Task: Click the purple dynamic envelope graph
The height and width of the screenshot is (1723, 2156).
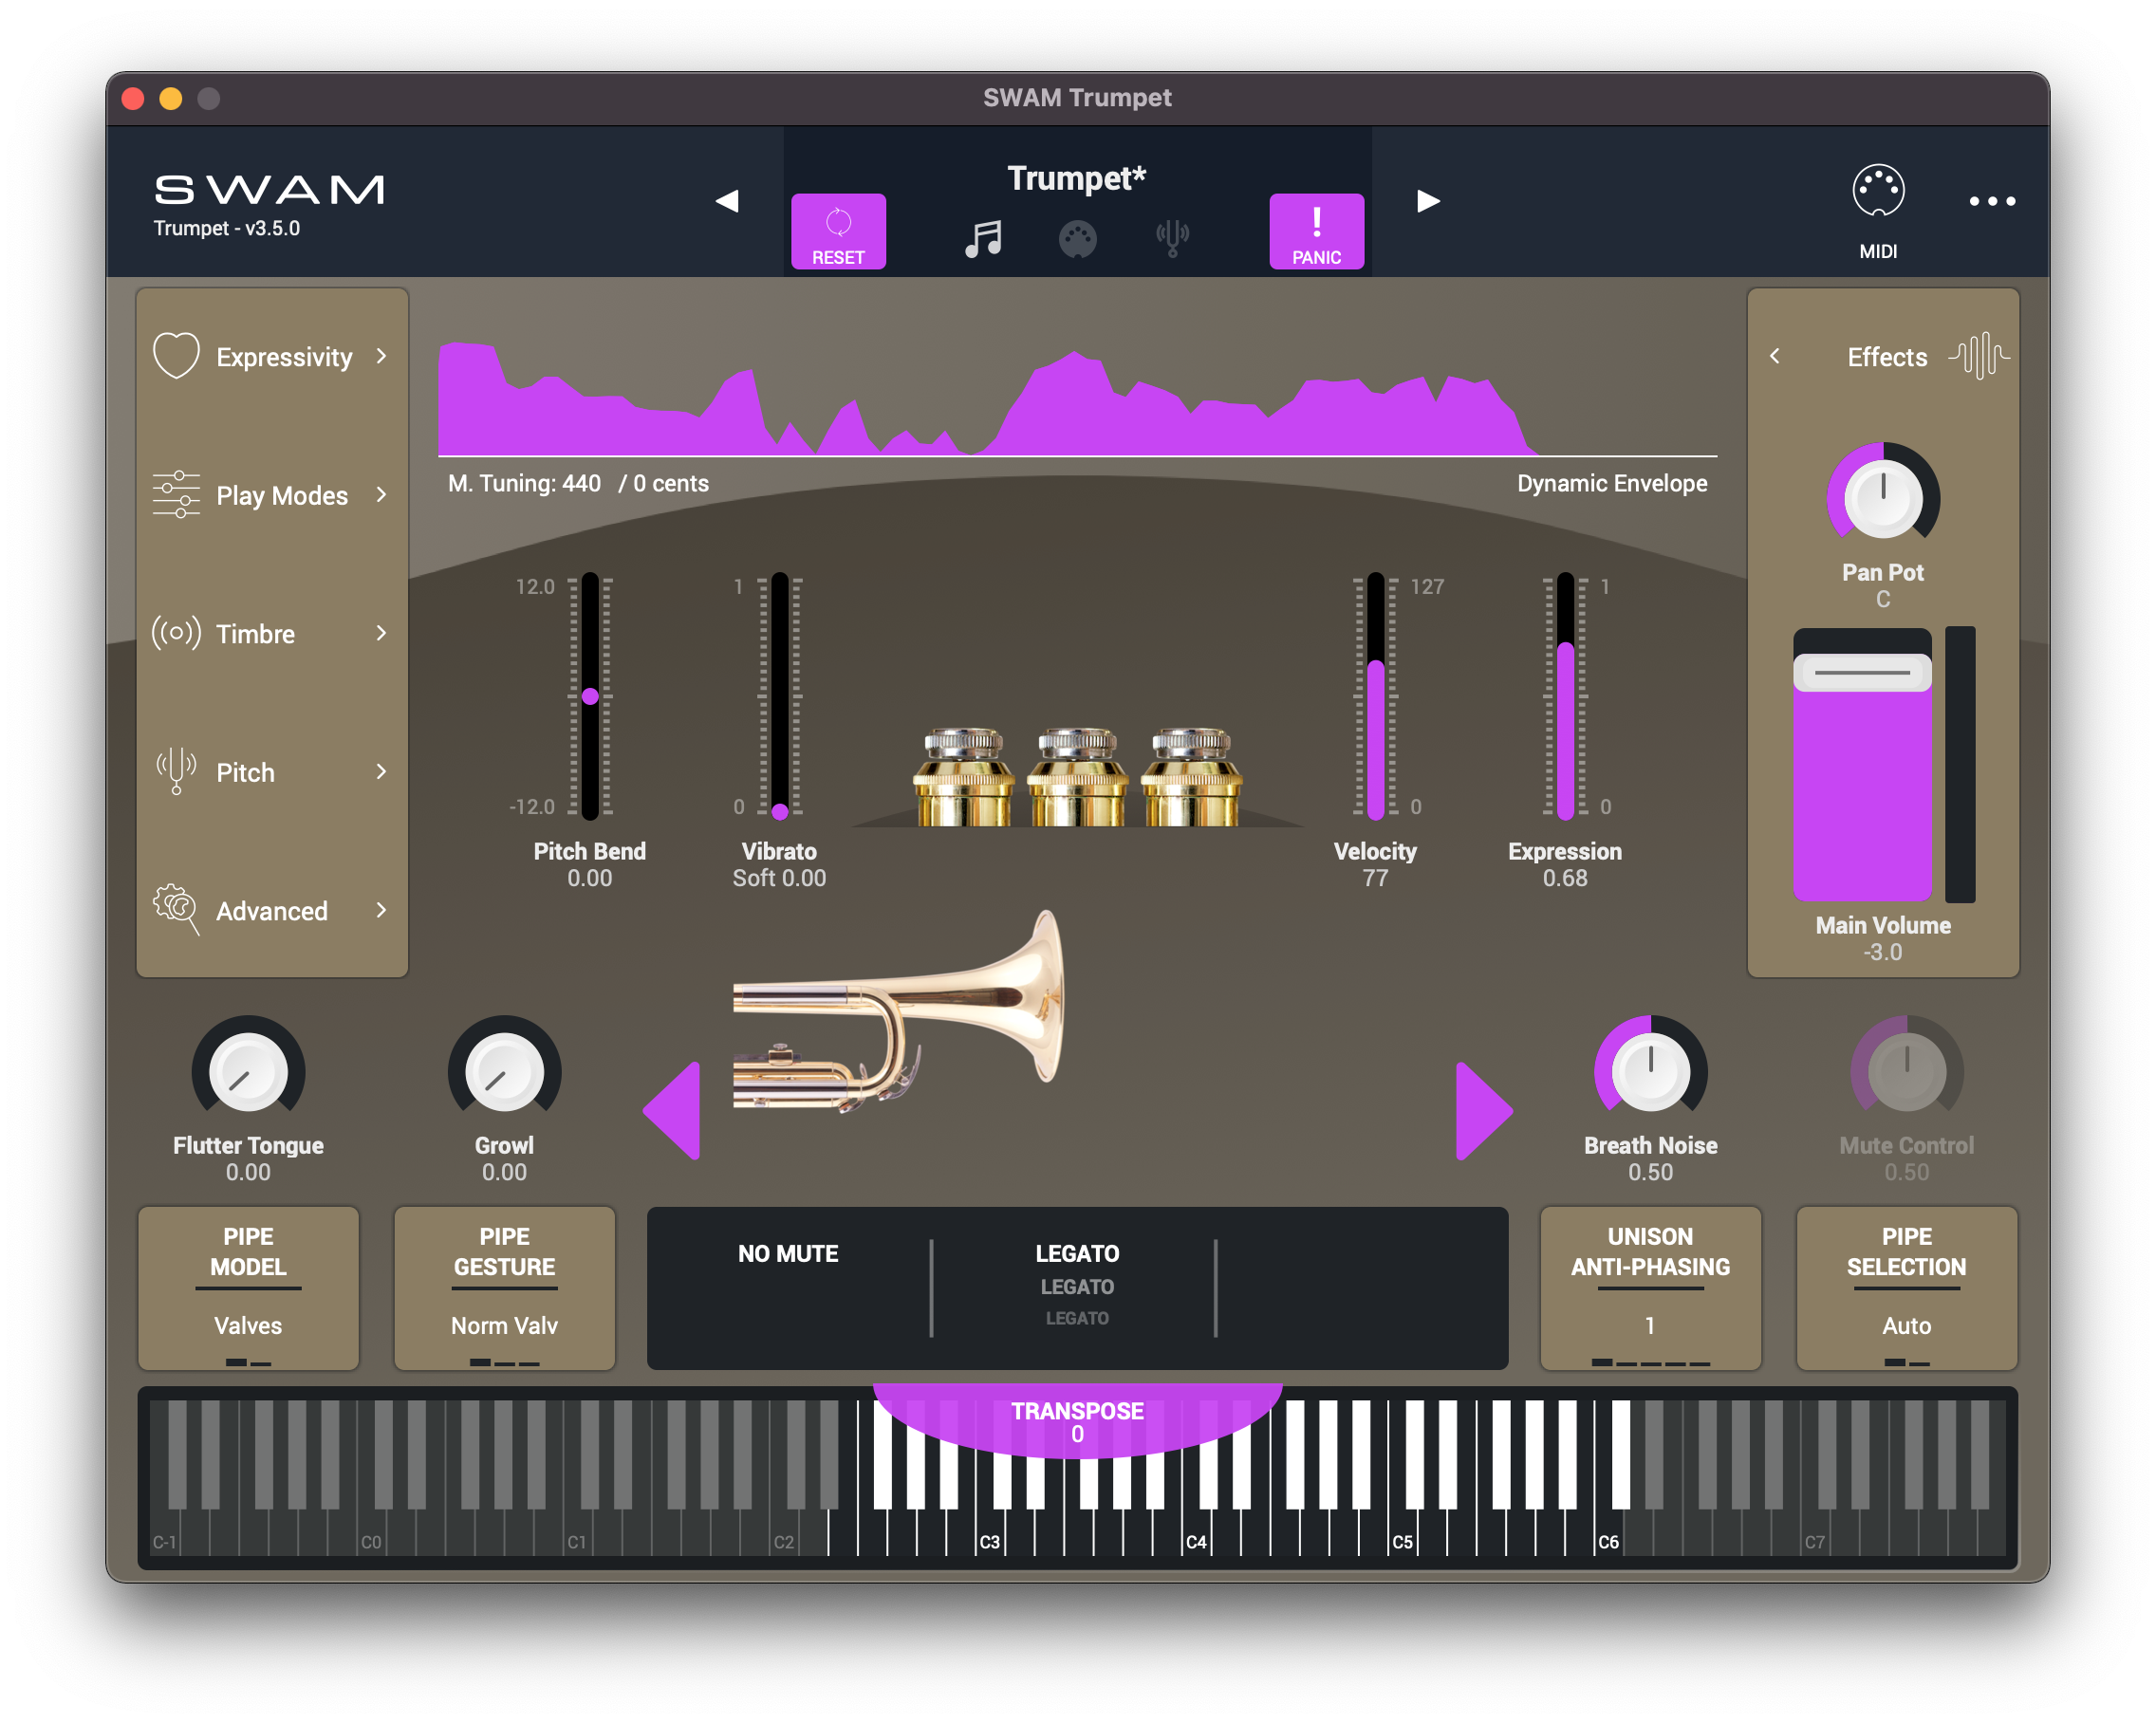Action: (988, 399)
